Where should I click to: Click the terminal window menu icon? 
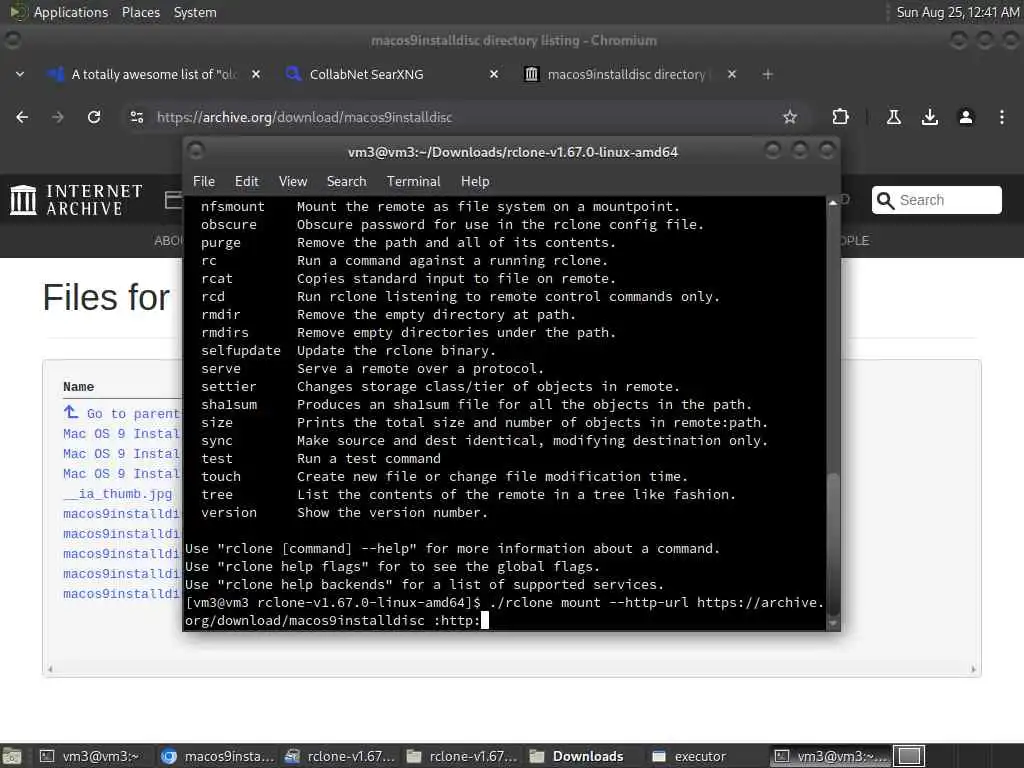click(195, 152)
